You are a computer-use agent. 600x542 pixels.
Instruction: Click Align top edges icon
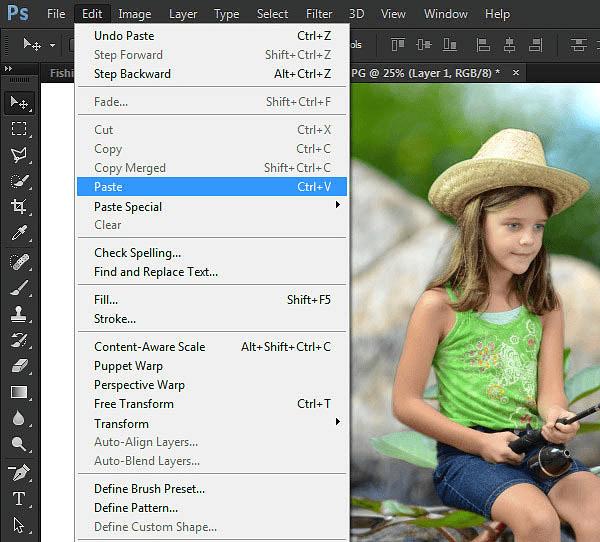(398, 44)
